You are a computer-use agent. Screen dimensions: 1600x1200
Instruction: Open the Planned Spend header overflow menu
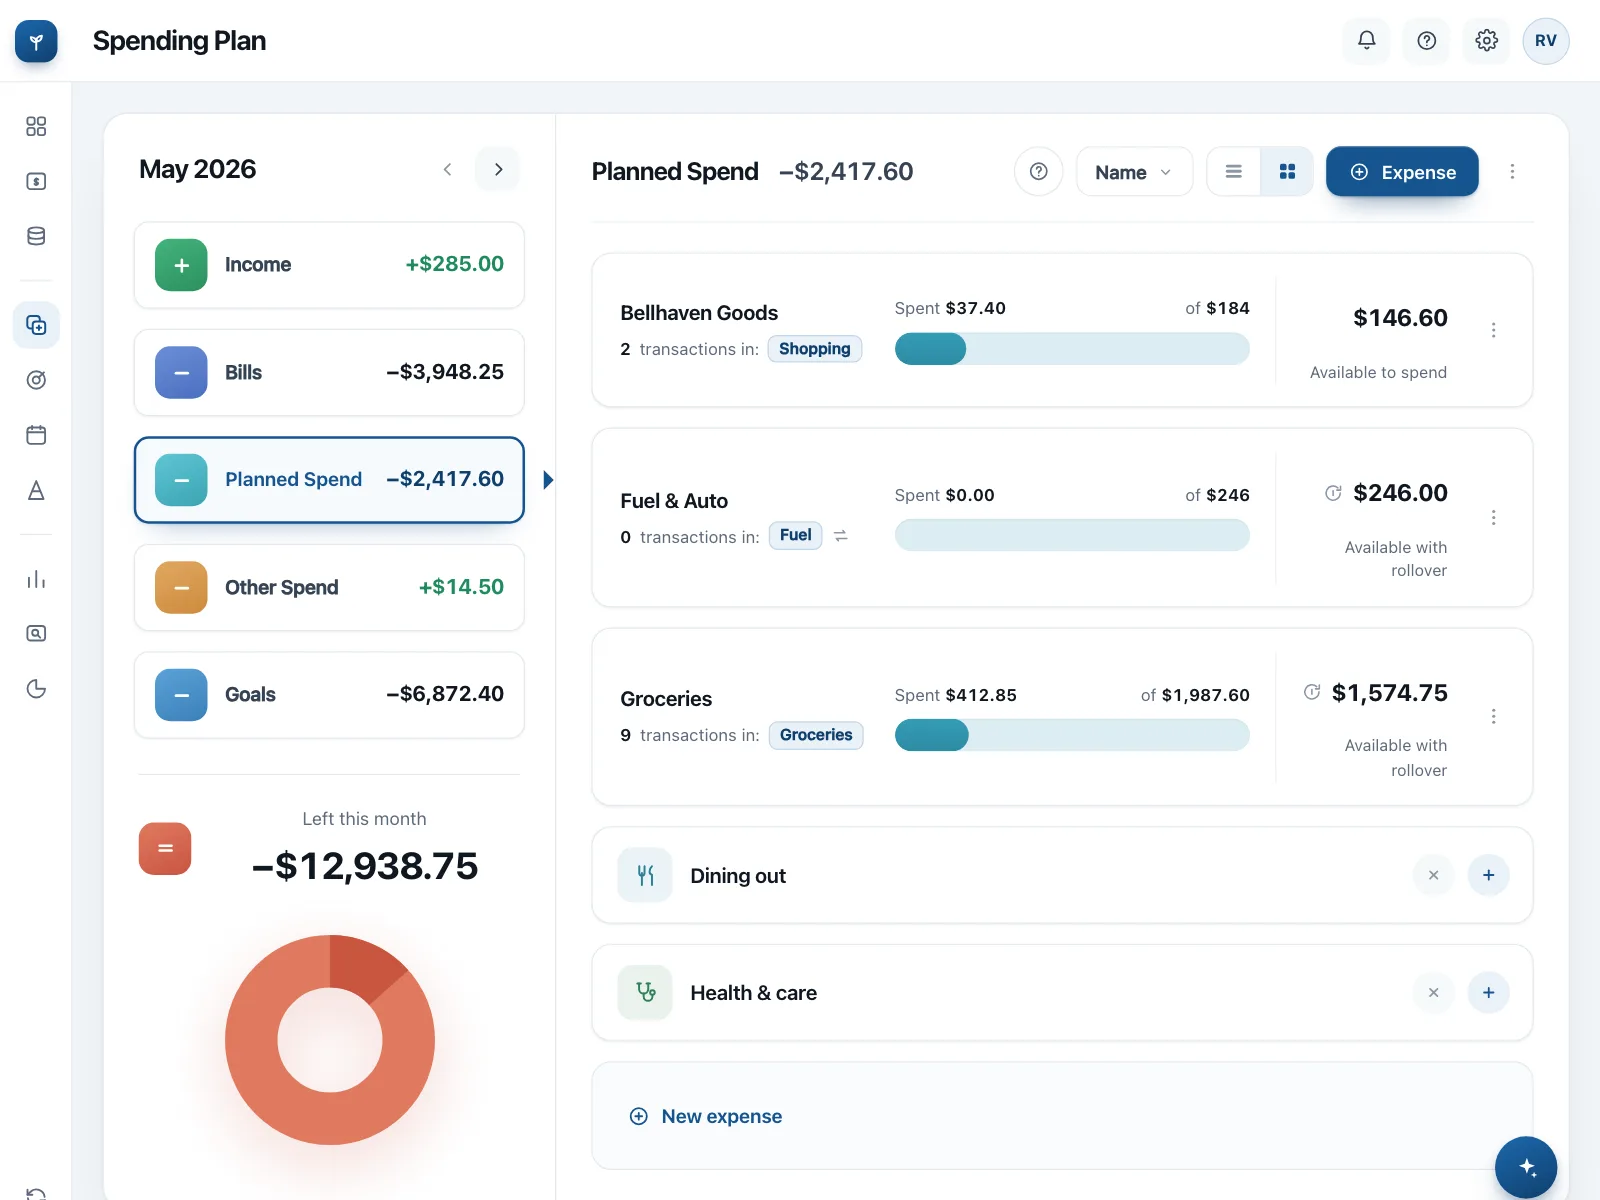point(1512,171)
